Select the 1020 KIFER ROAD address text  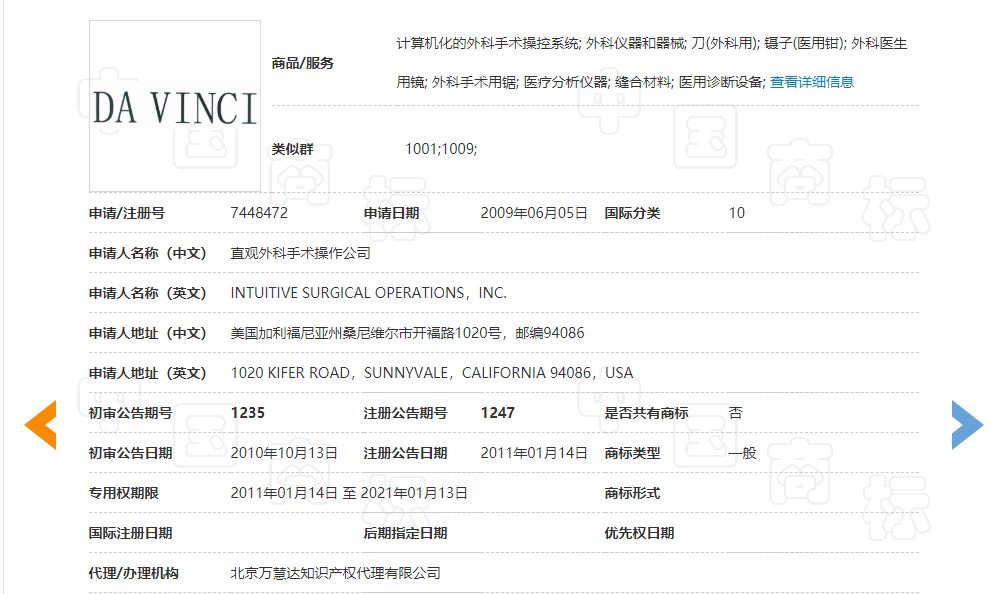click(x=432, y=373)
